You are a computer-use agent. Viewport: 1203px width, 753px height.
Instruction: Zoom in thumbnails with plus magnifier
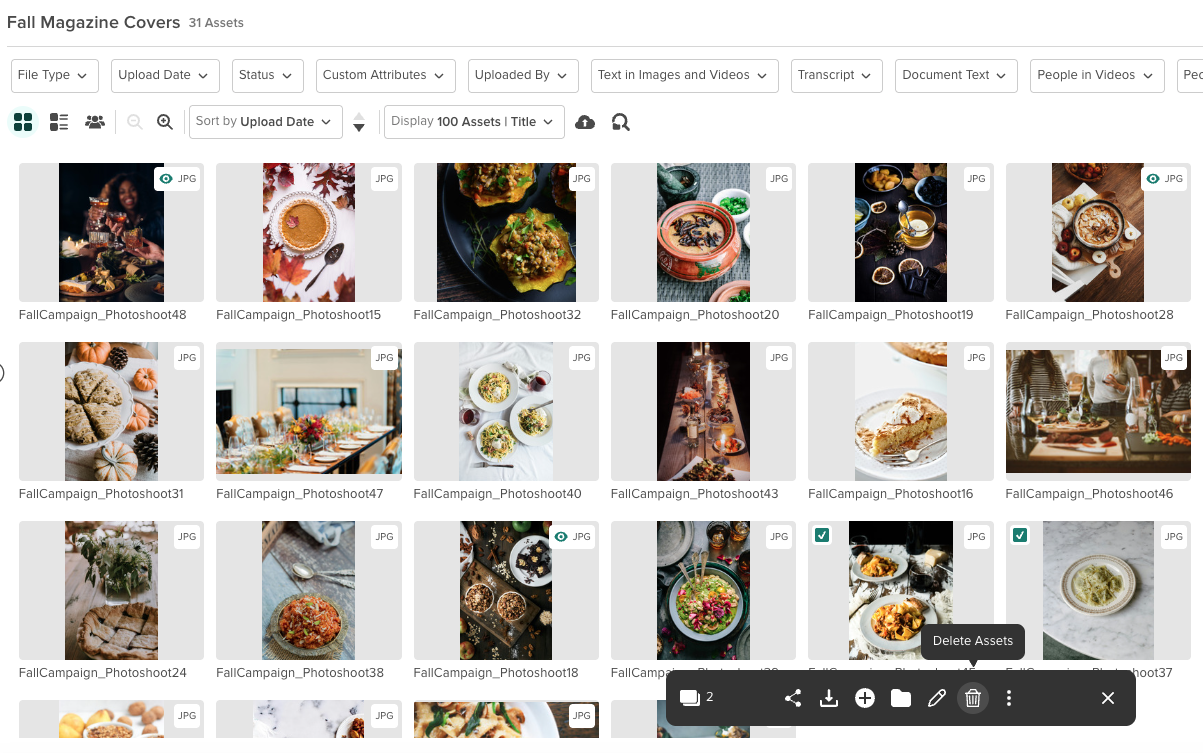[165, 122]
